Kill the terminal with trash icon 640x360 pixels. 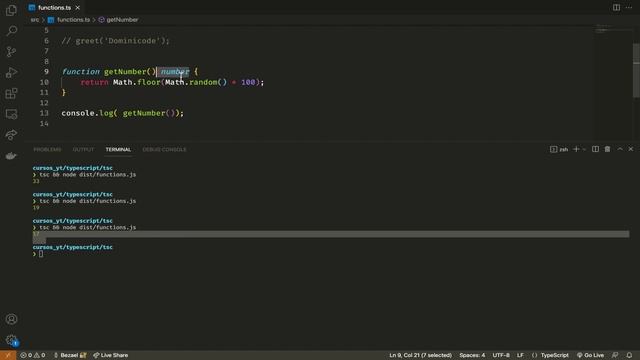(x=607, y=149)
